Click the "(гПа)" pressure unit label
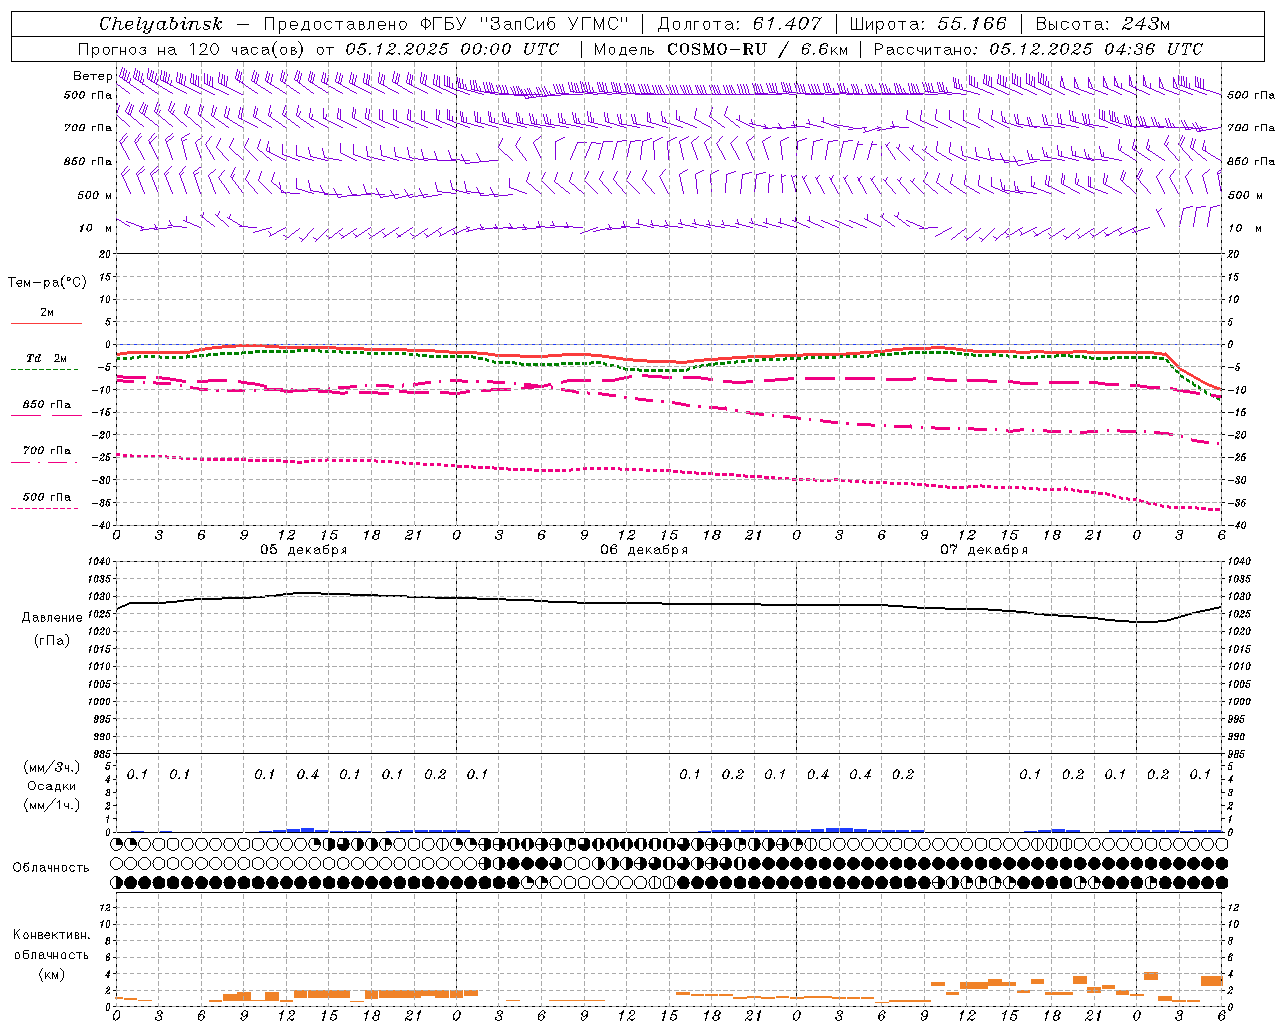 coord(52,640)
